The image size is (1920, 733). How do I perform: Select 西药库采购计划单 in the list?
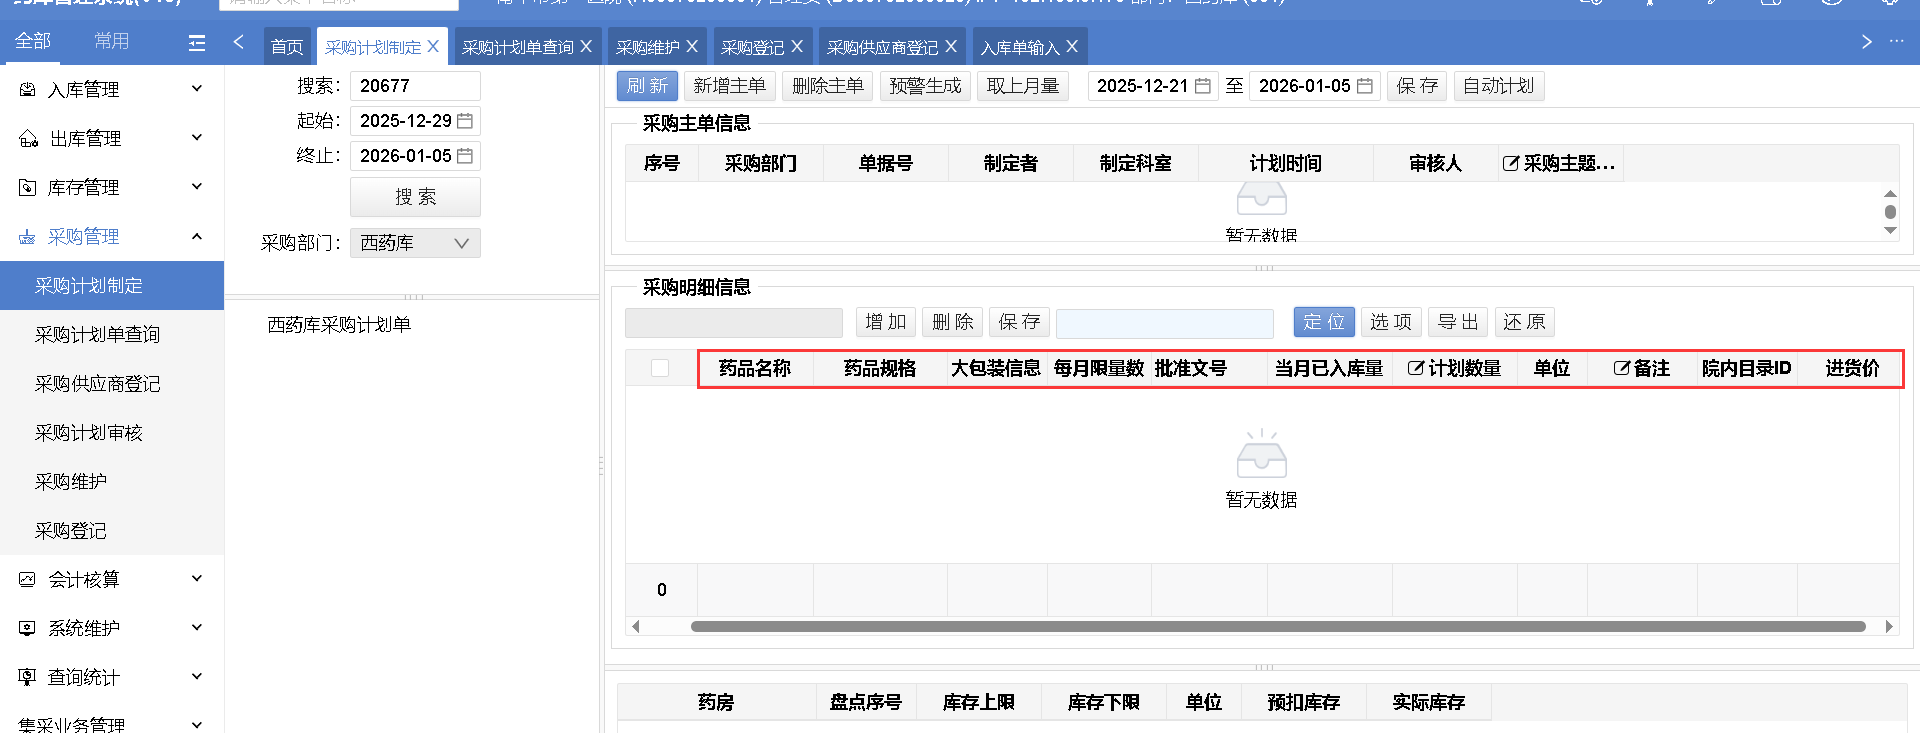pos(339,325)
